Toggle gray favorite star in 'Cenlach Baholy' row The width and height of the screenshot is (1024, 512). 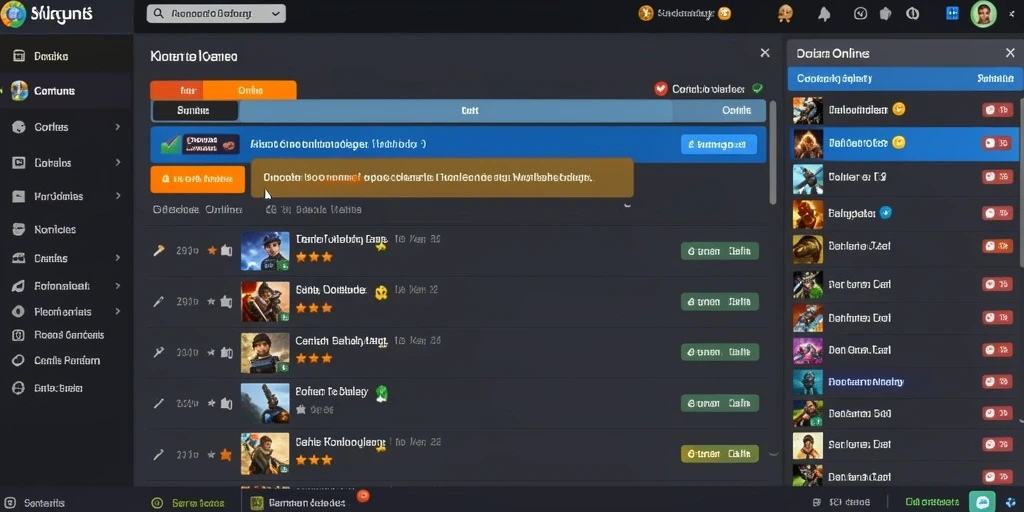[x=212, y=353]
